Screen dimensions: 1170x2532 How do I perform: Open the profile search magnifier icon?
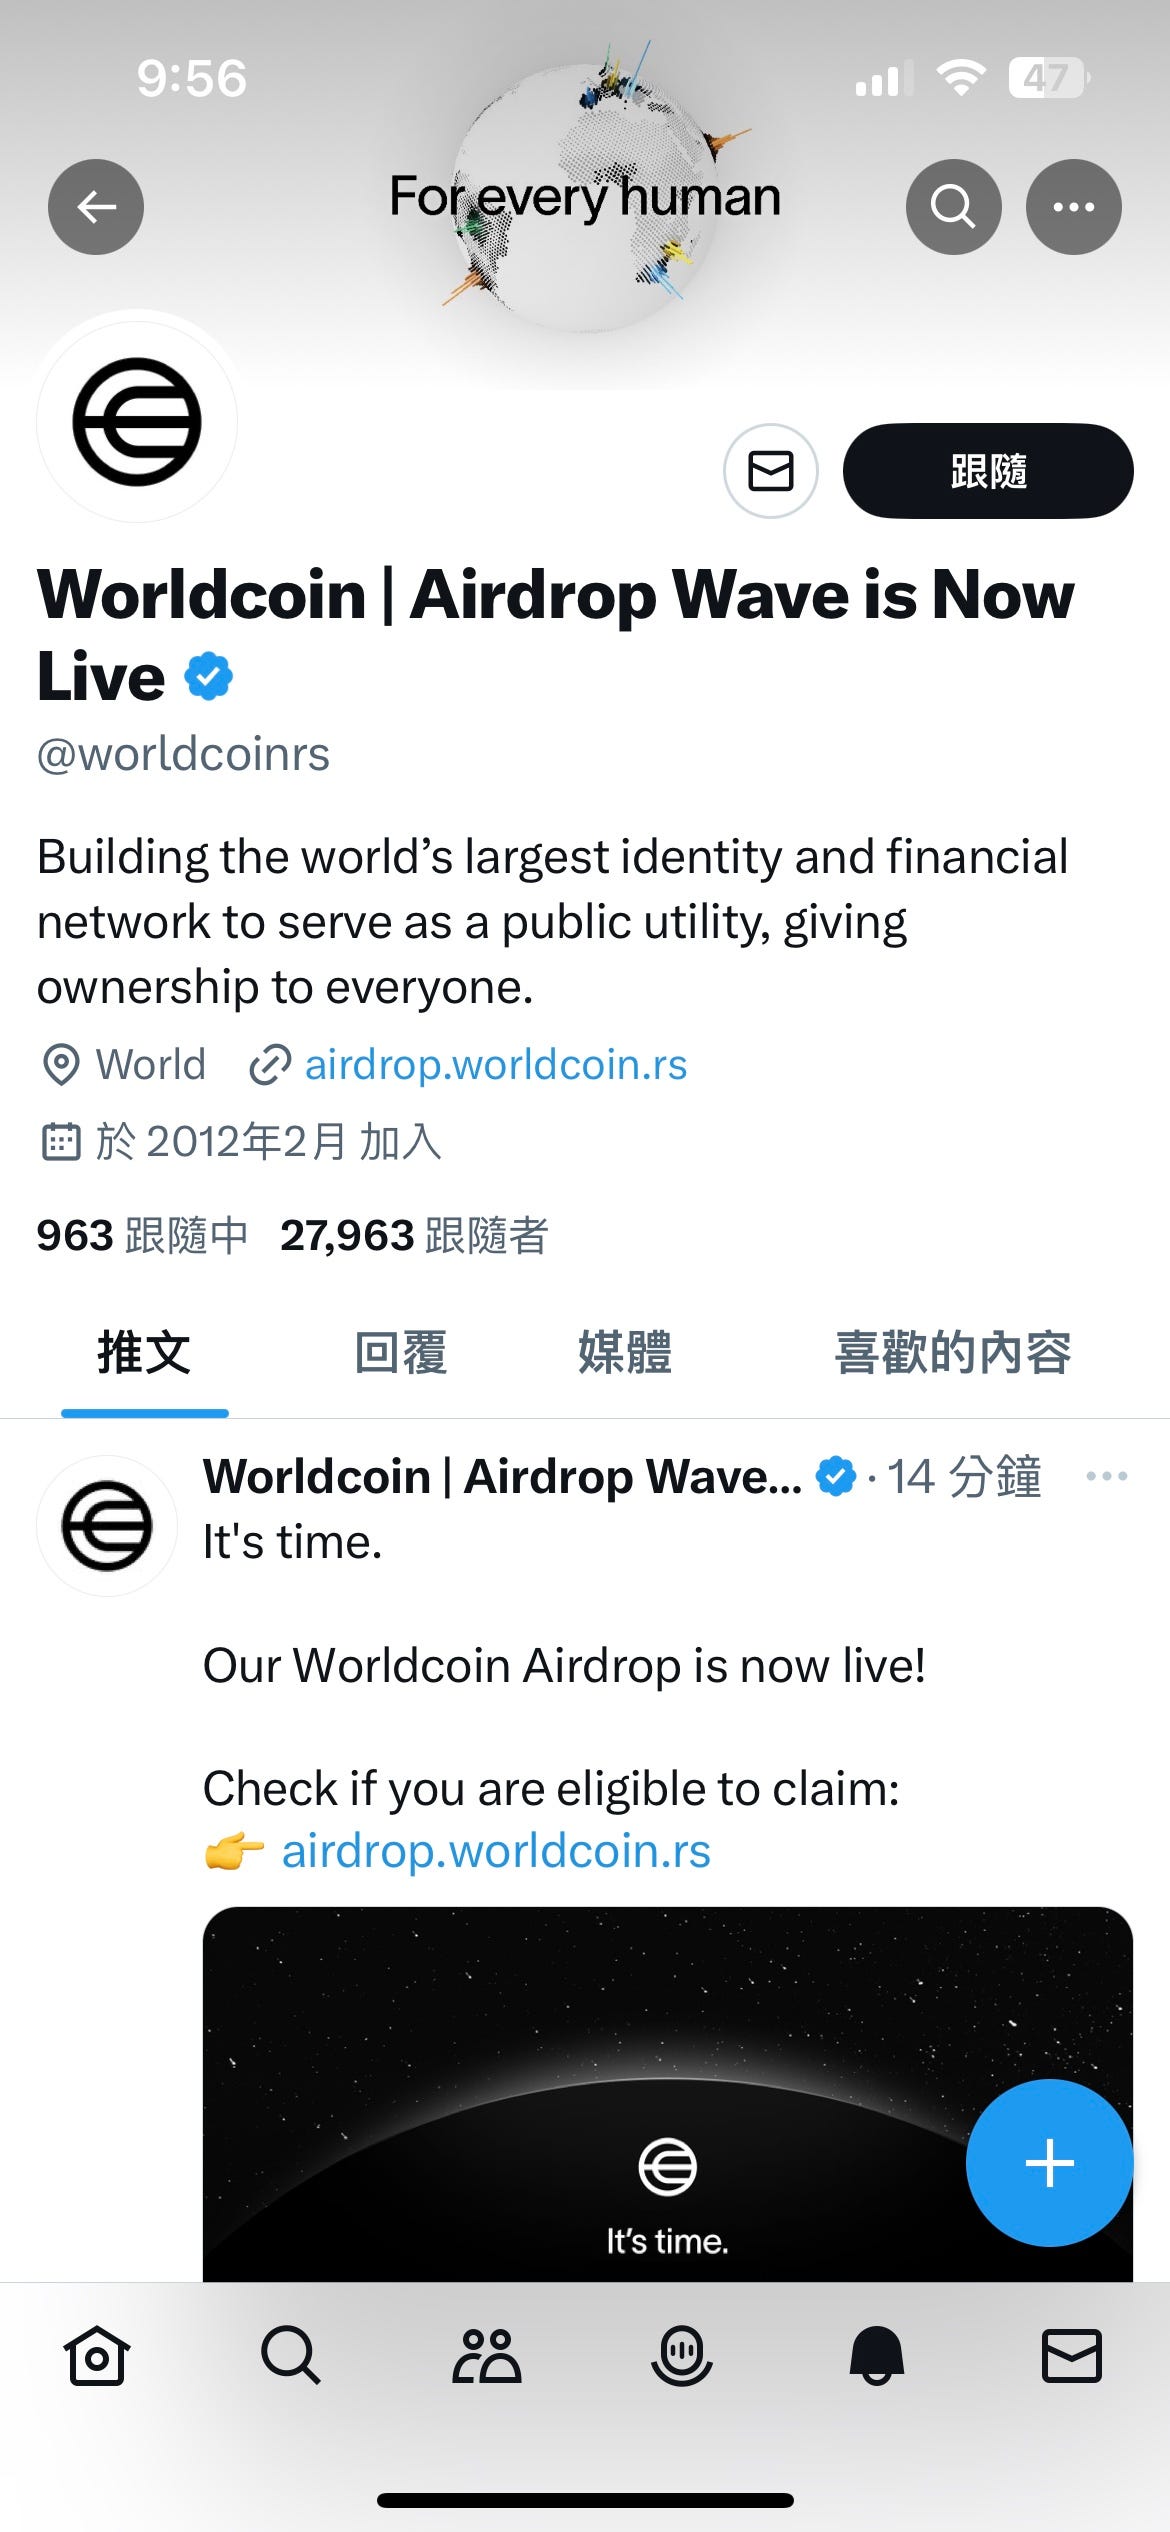(x=953, y=207)
